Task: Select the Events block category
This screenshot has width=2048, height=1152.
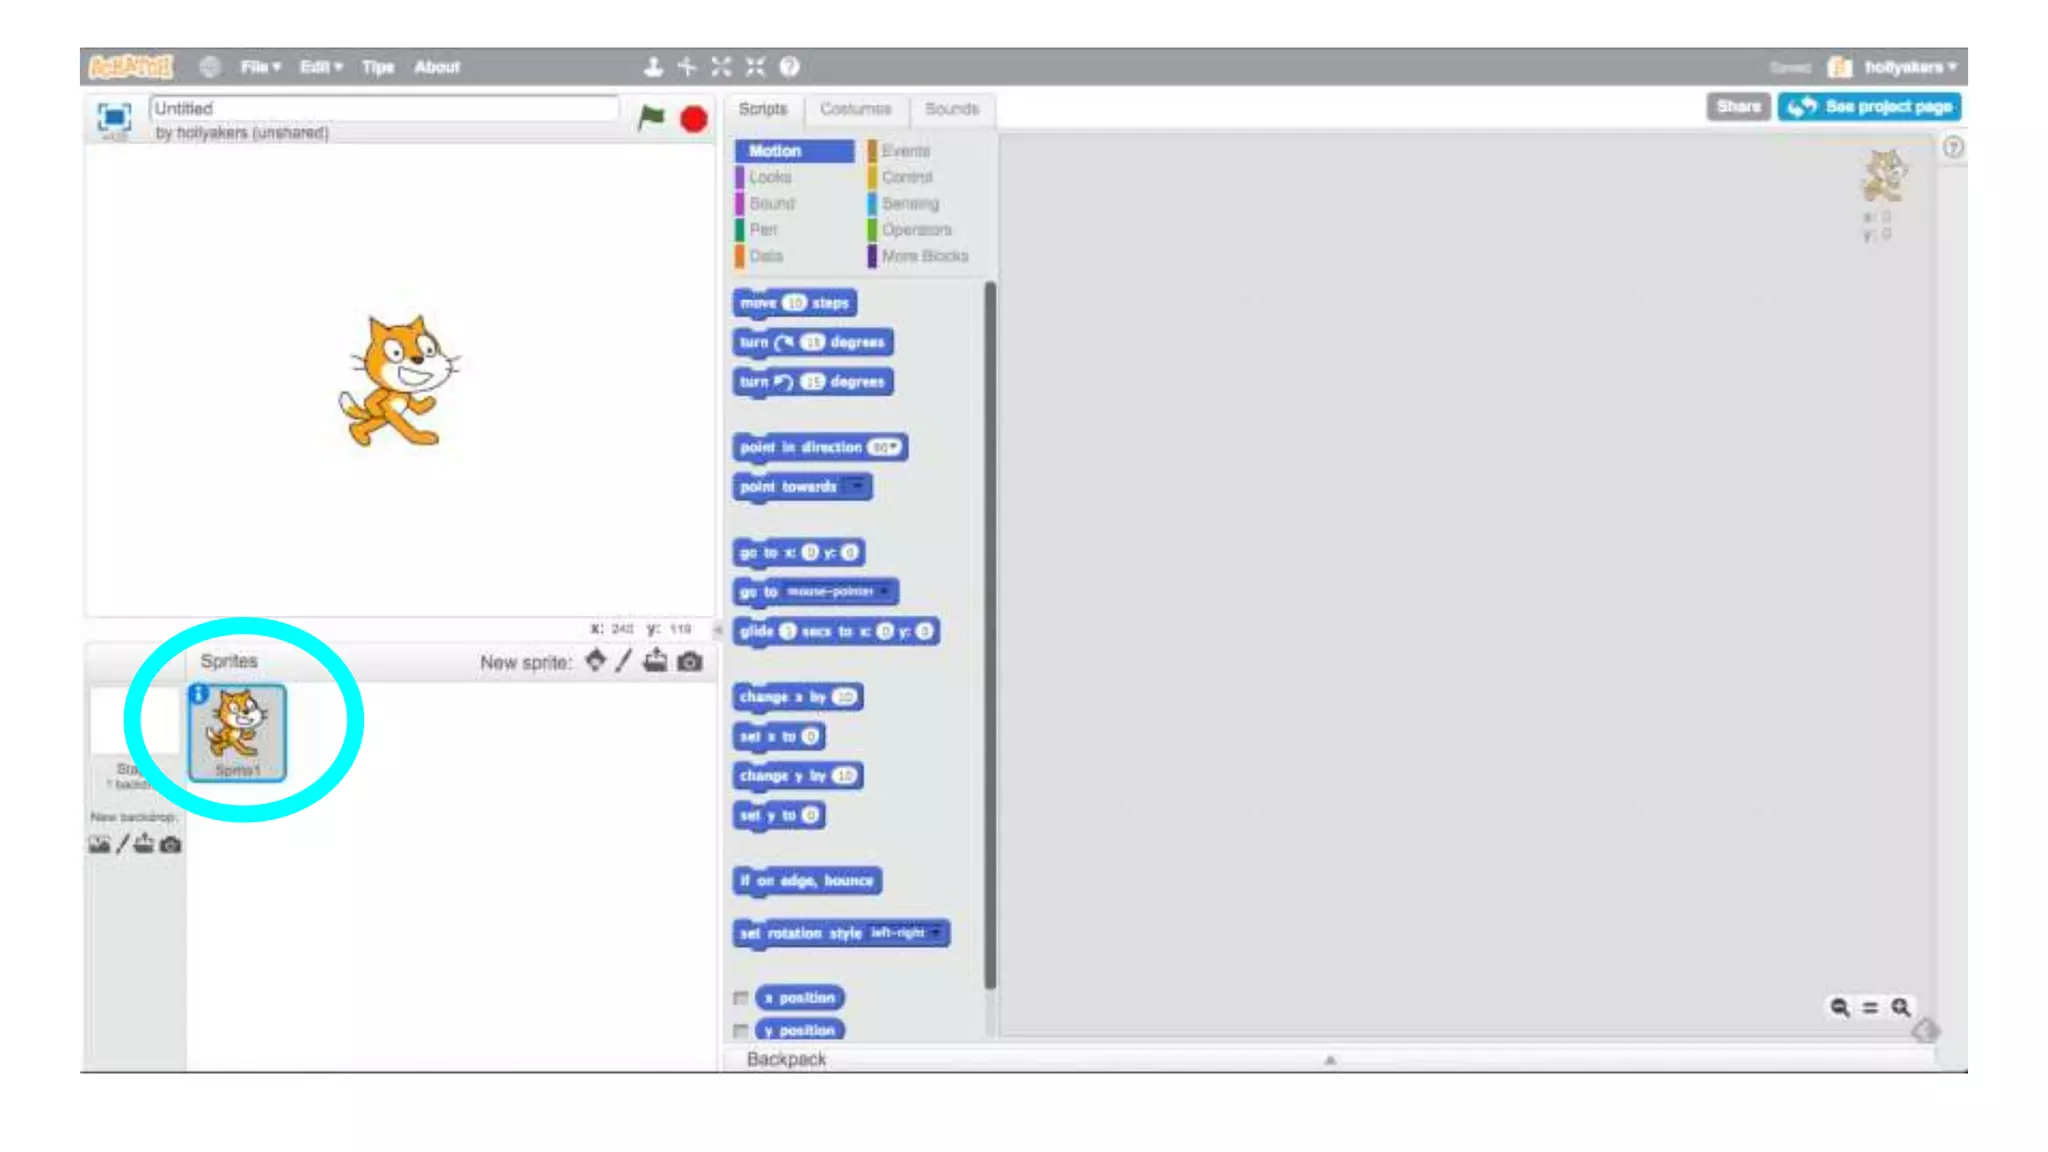Action: click(905, 151)
